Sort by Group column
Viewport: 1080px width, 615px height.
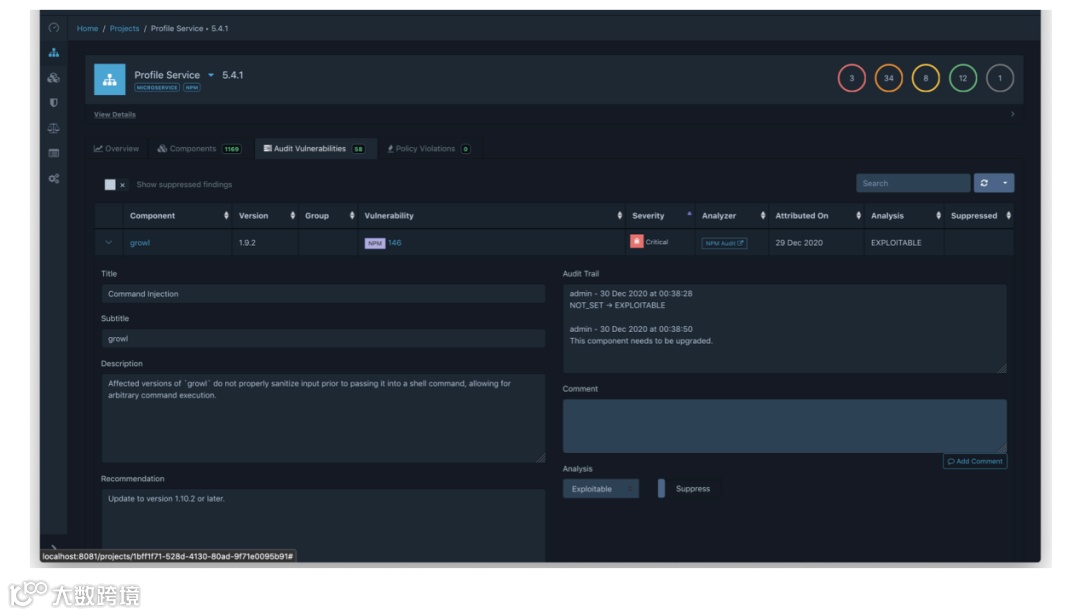pos(329,216)
